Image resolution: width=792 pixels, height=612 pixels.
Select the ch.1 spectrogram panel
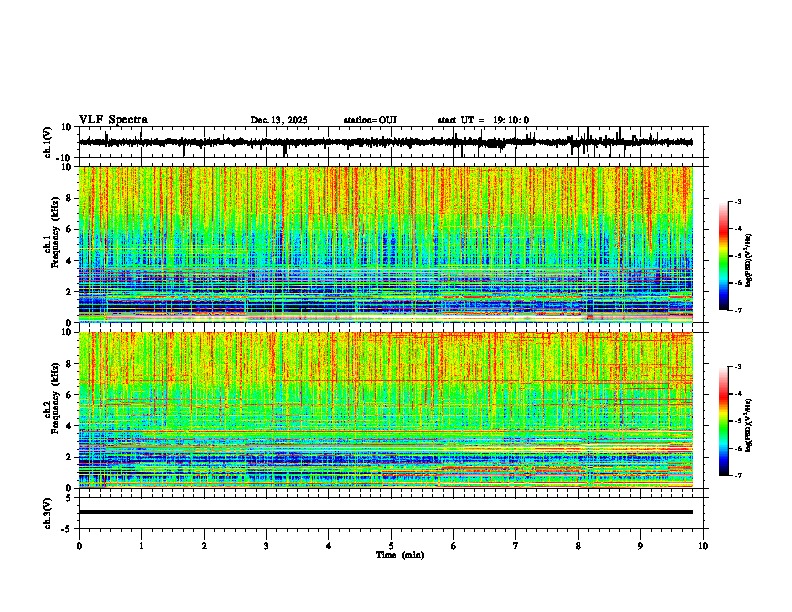coord(386,244)
